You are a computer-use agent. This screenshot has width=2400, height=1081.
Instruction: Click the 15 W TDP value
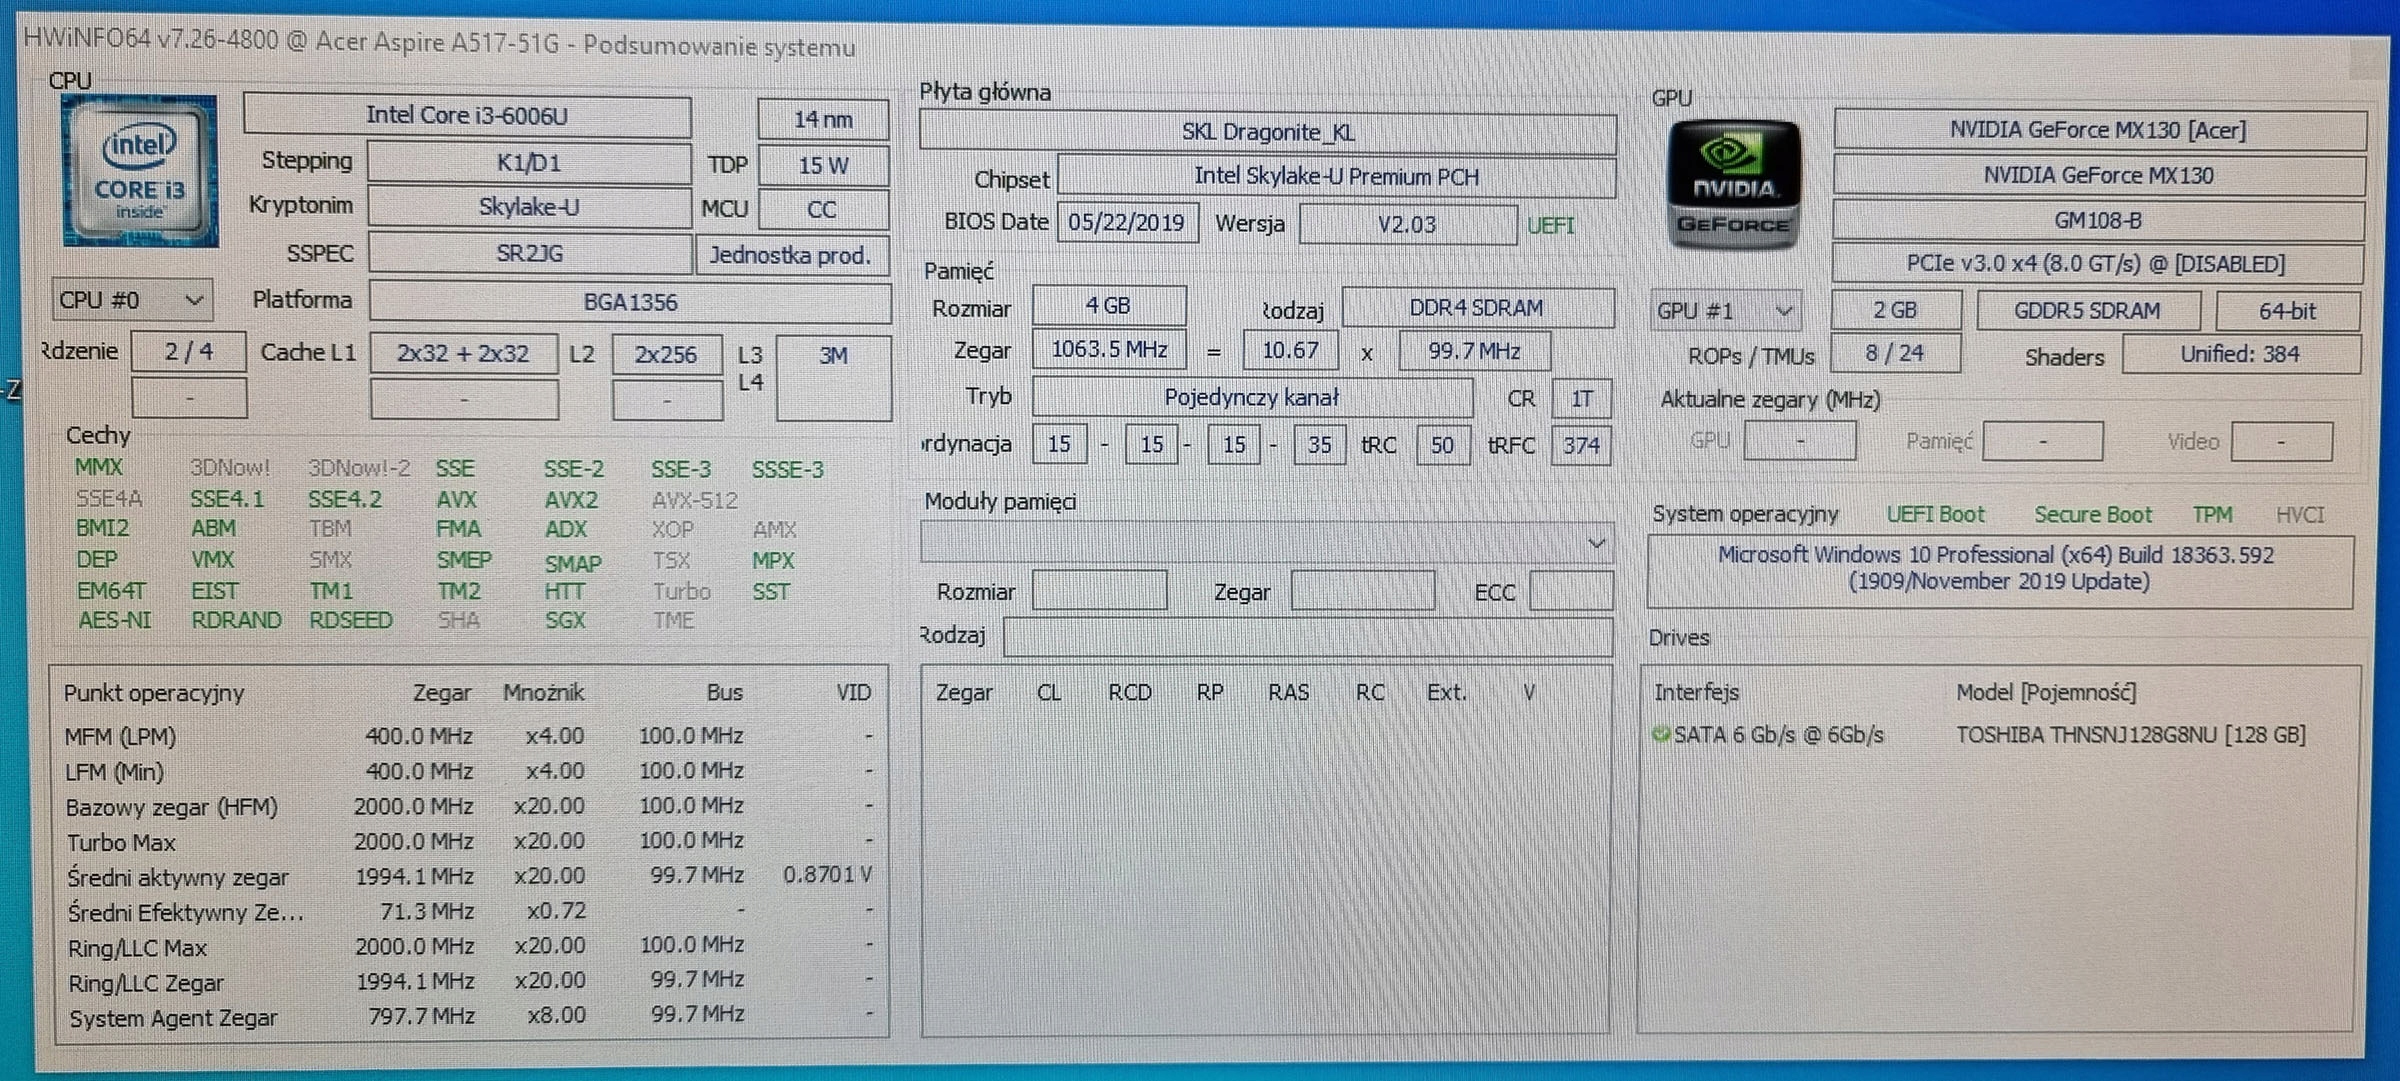823,165
